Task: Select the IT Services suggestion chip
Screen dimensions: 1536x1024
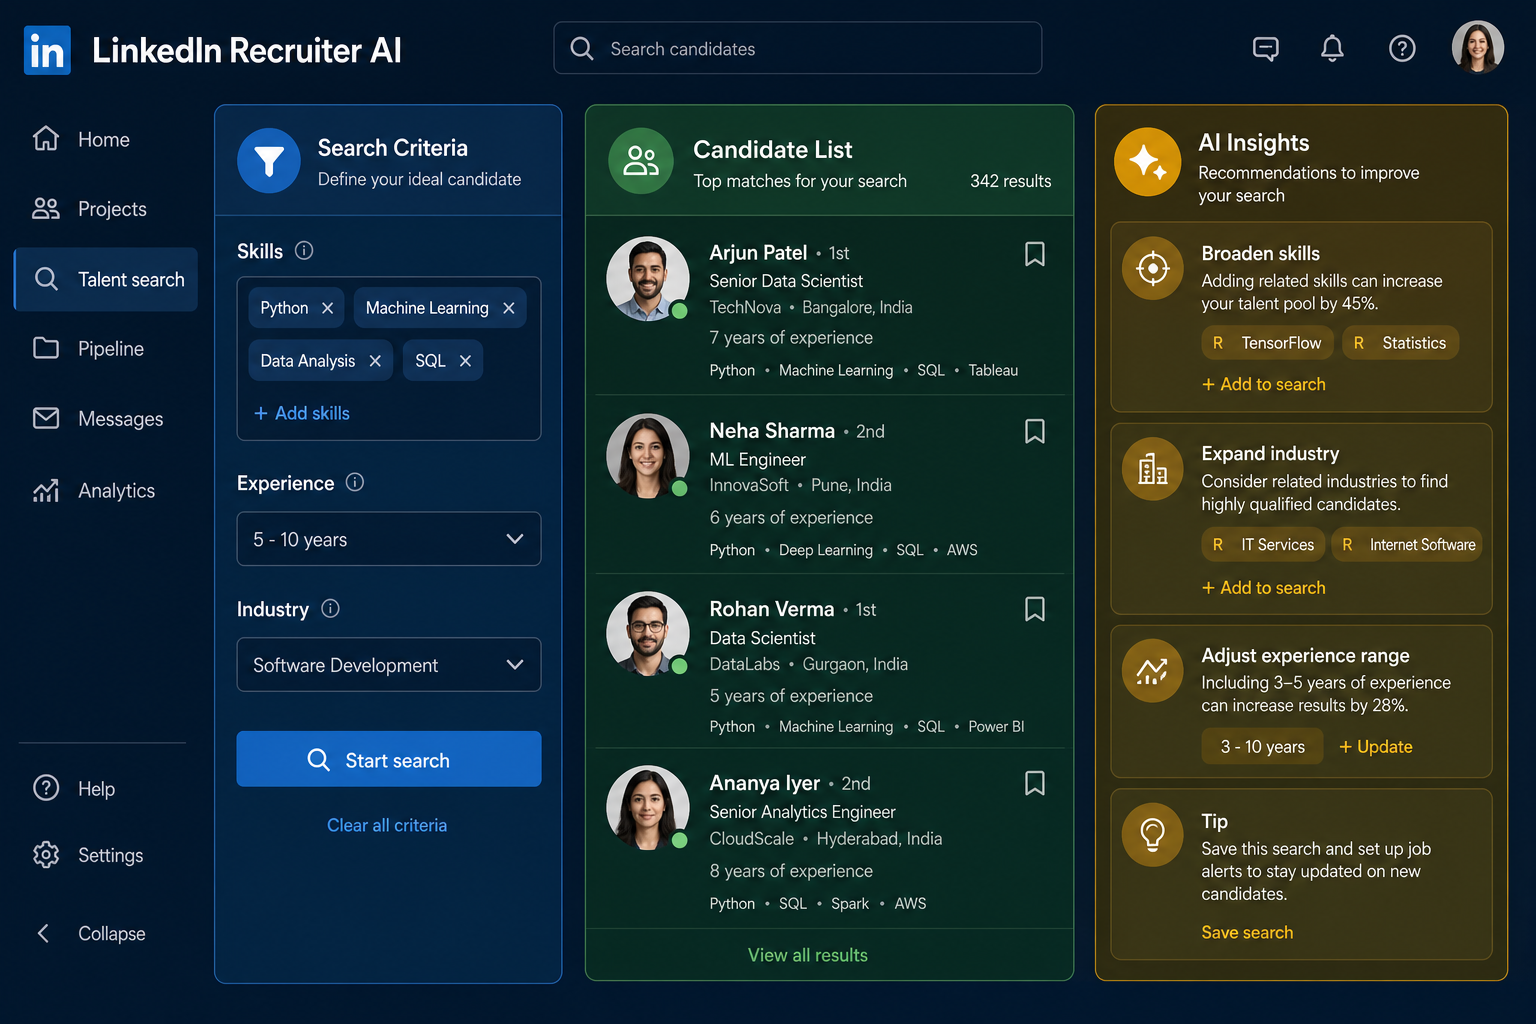Action: coord(1264,545)
